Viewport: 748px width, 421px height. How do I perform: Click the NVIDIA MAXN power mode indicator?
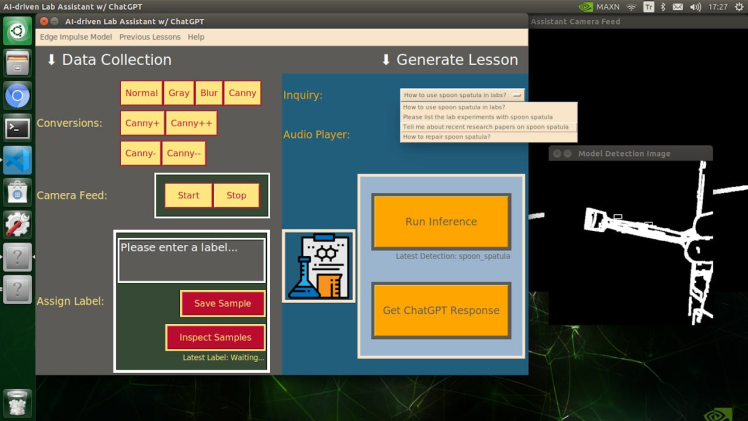tap(600, 7)
